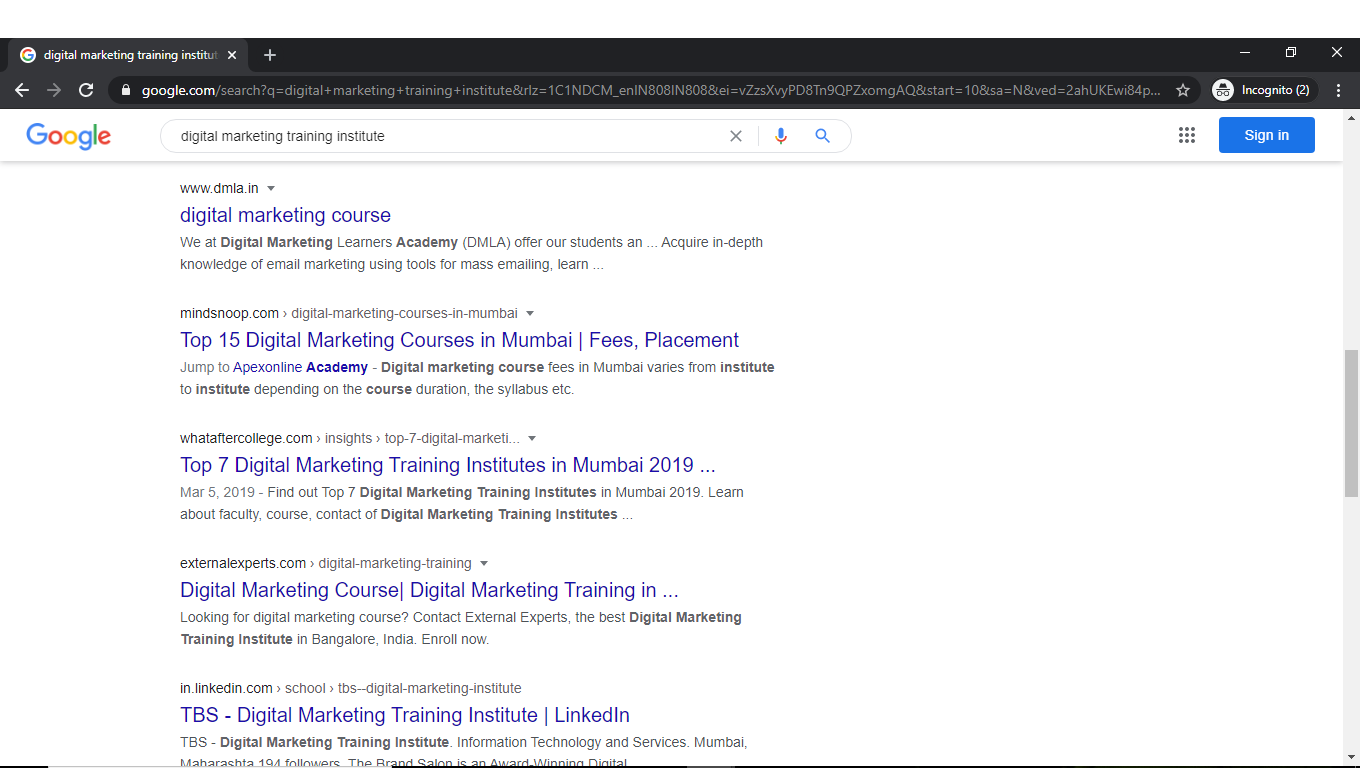The width and height of the screenshot is (1360, 768).
Task: Click the vertical scrollbar thumb
Action: pos(1351,423)
